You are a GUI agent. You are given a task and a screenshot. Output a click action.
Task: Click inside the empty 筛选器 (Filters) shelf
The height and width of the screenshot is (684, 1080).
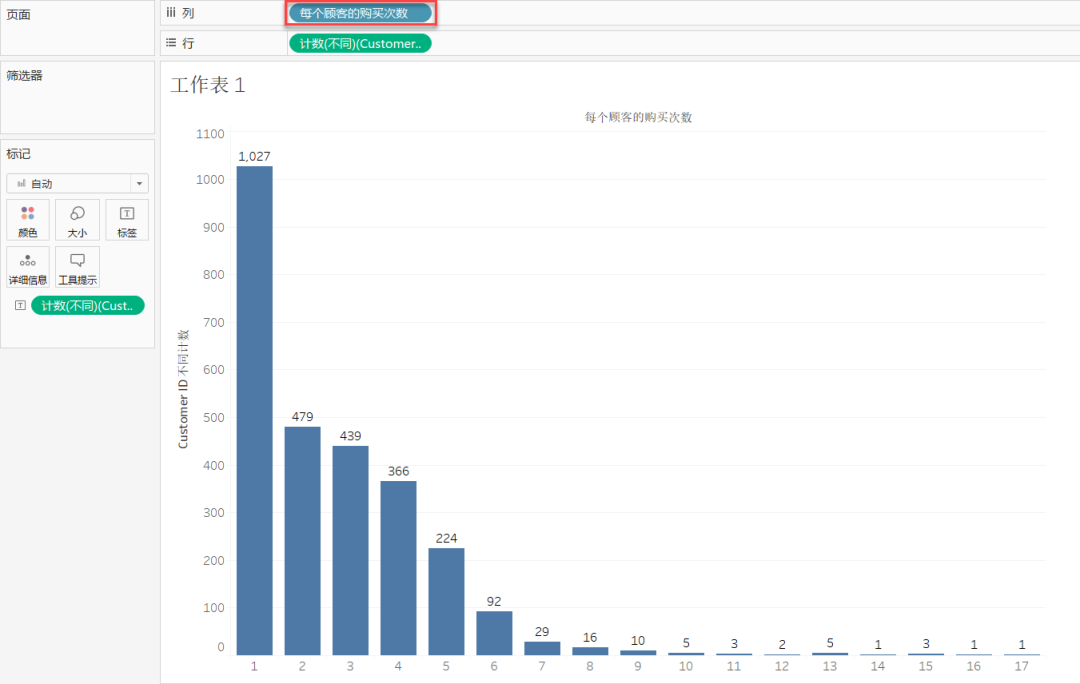coord(77,105)
